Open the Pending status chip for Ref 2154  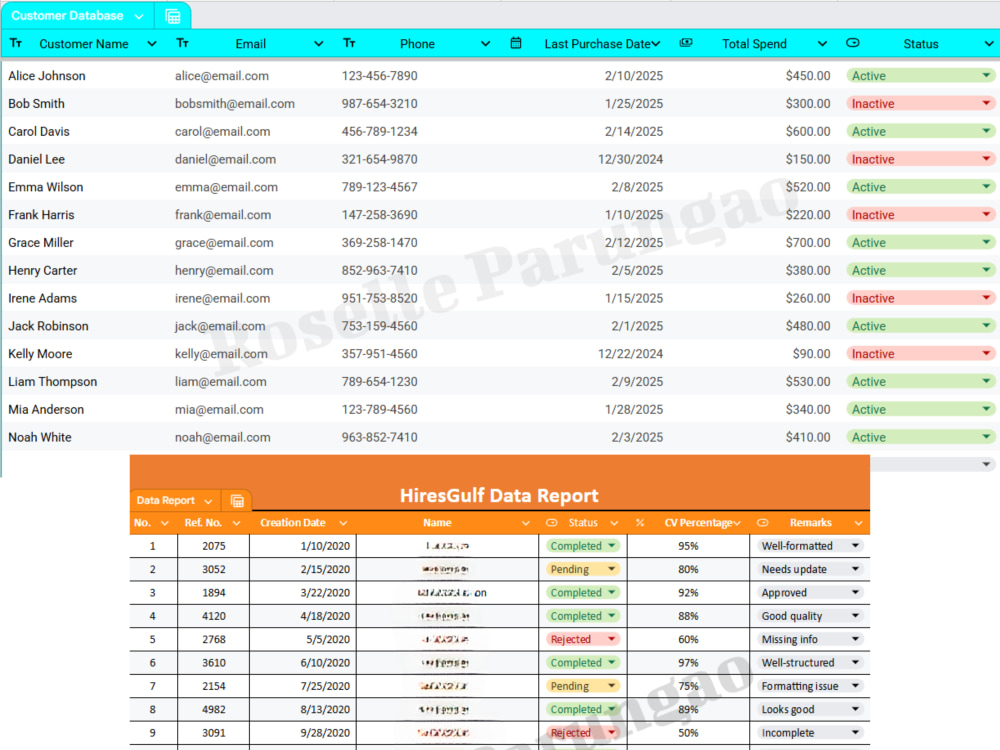pos(582,686)
